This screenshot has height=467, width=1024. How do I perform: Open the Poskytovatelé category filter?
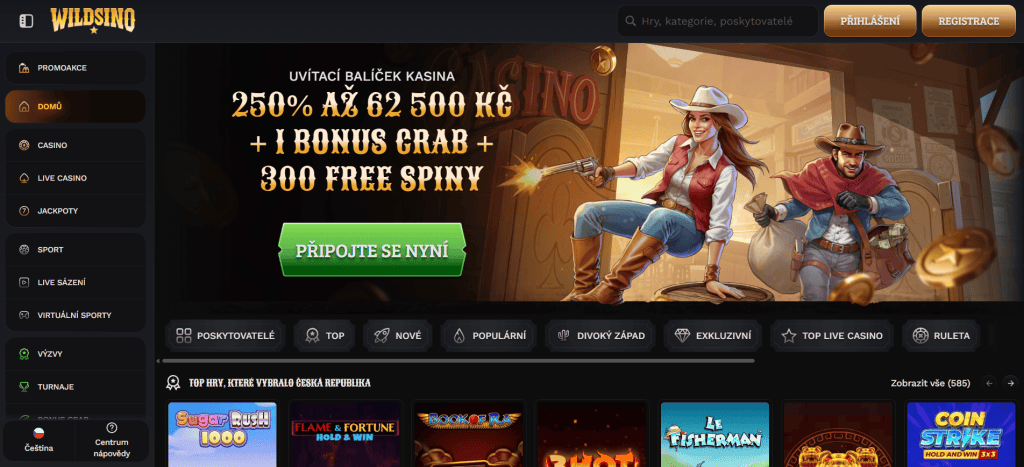(225, 336)
